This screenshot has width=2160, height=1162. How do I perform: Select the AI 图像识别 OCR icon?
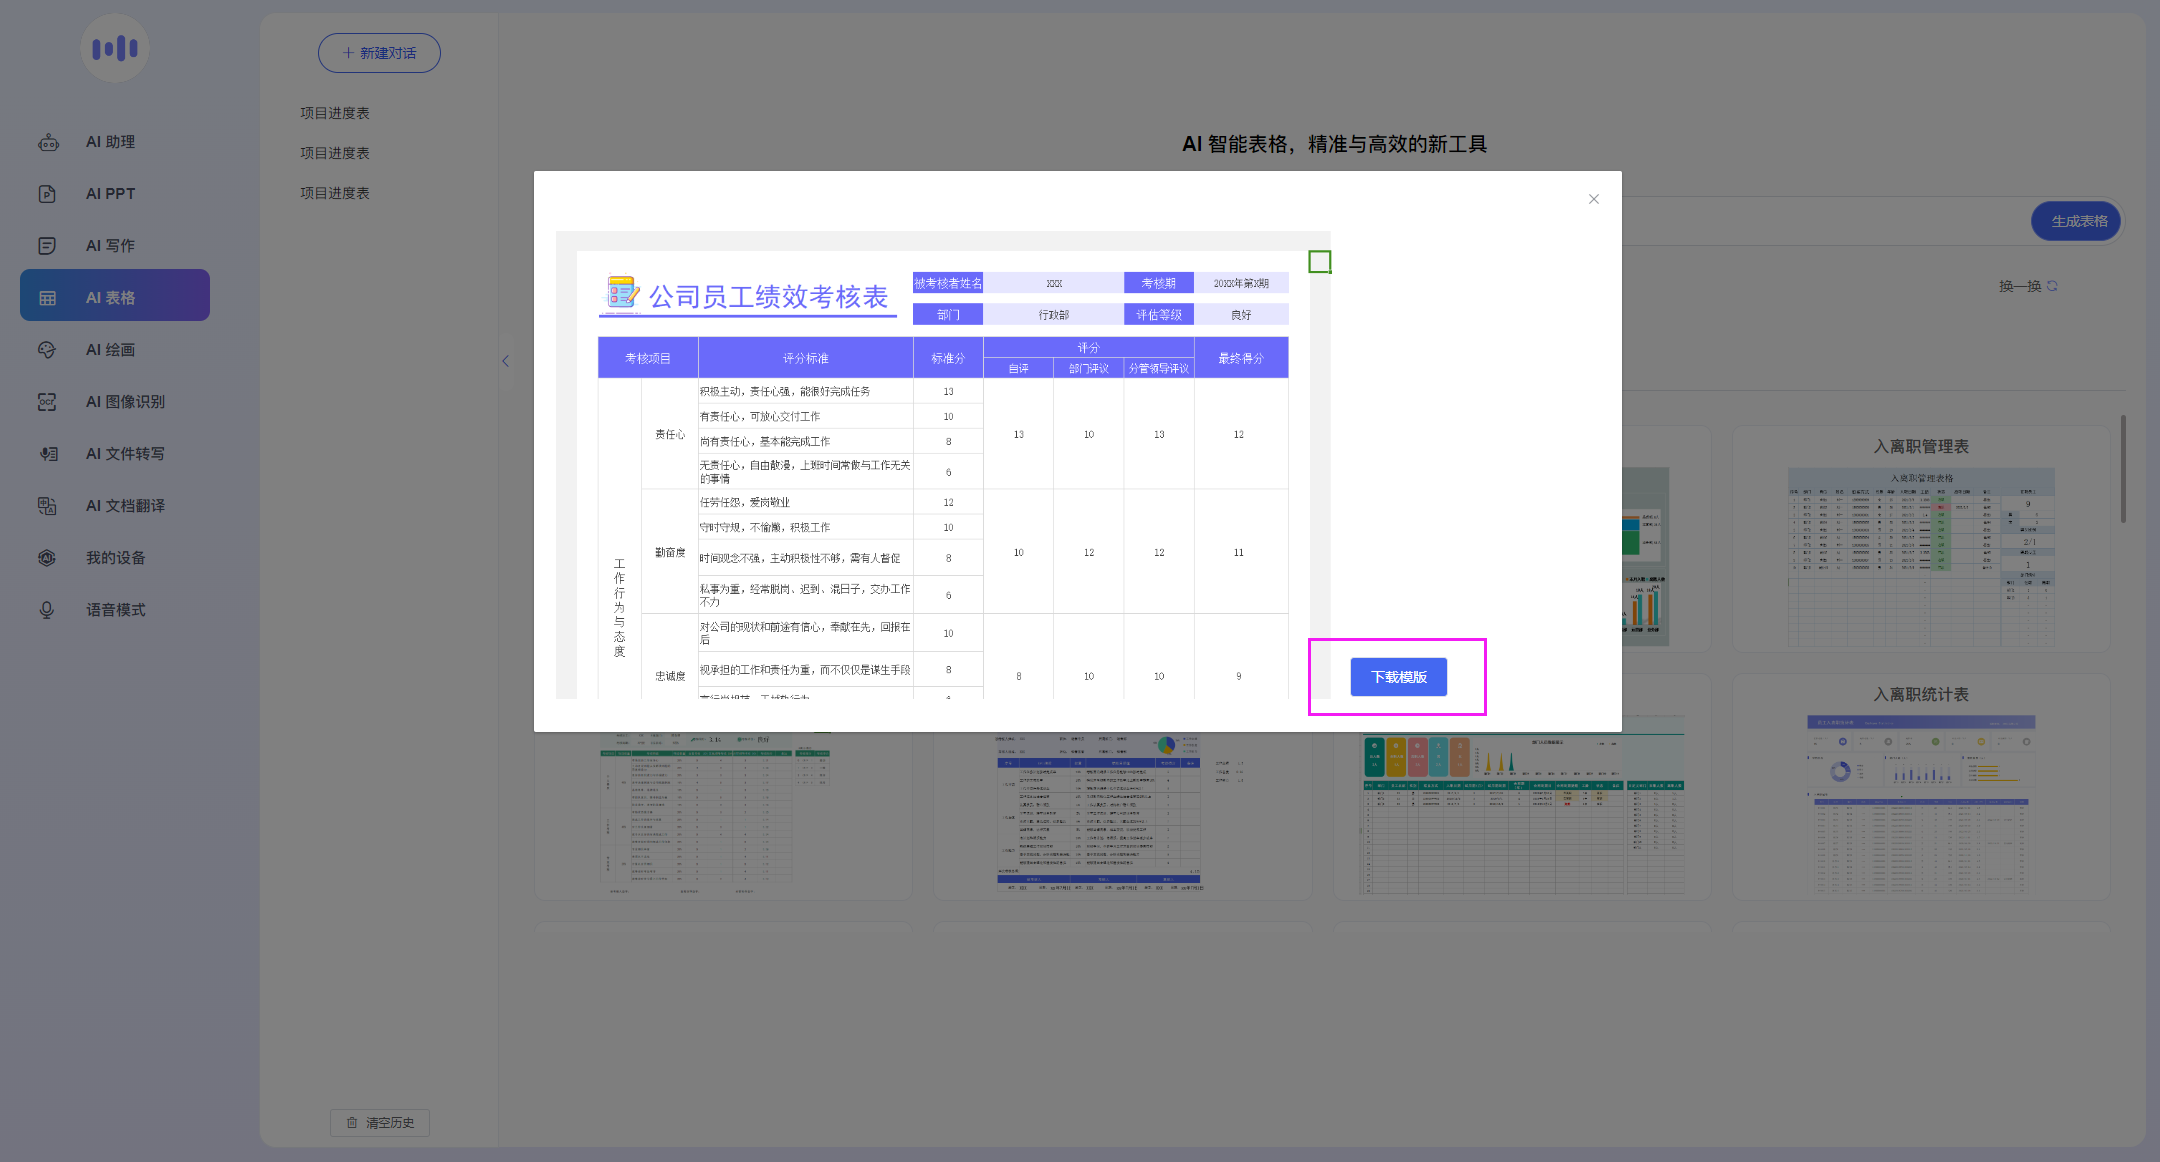[x=47, y=402]
